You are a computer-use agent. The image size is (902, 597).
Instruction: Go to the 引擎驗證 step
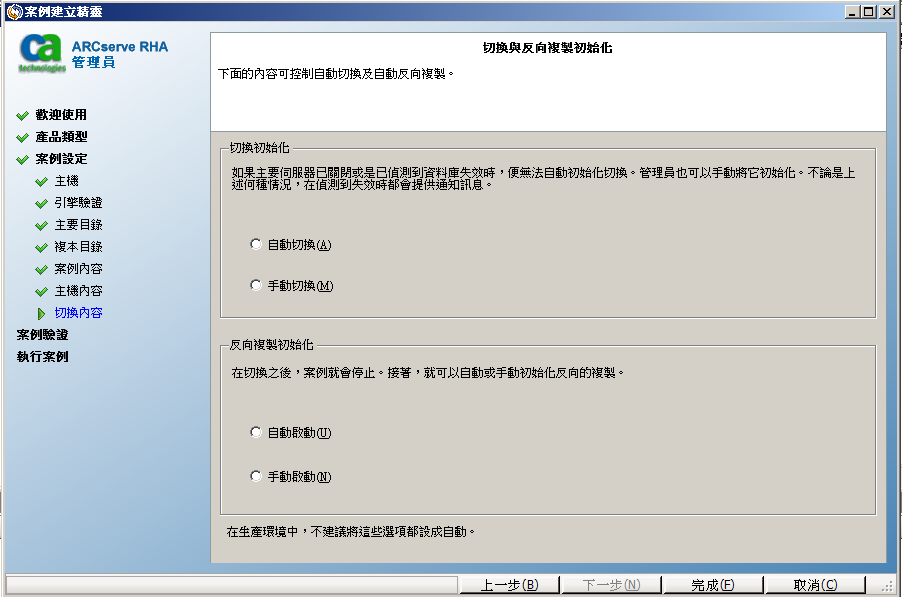tap(78, 202)
